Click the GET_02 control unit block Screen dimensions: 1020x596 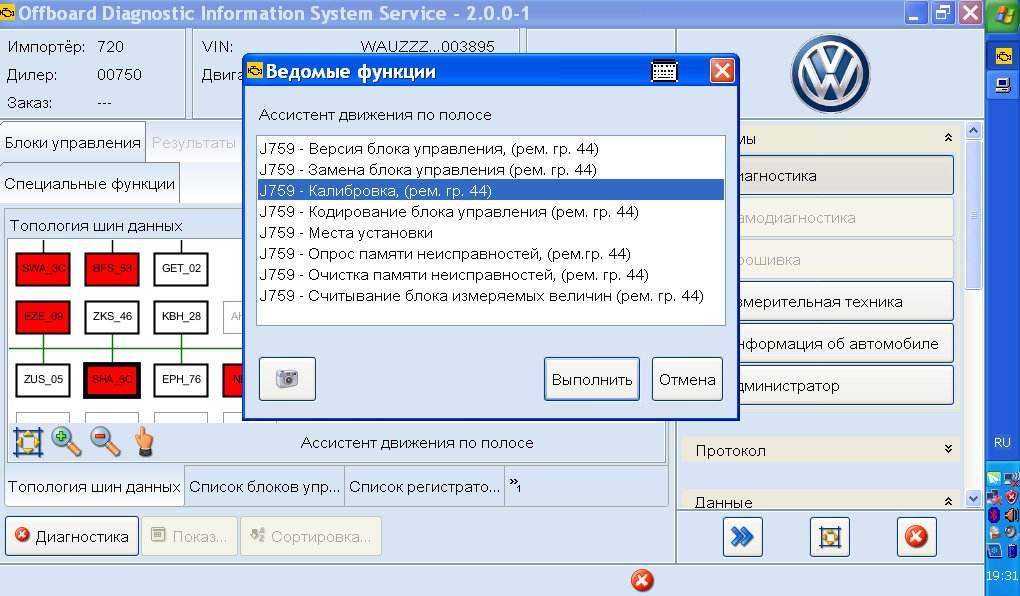coord(181,269)
